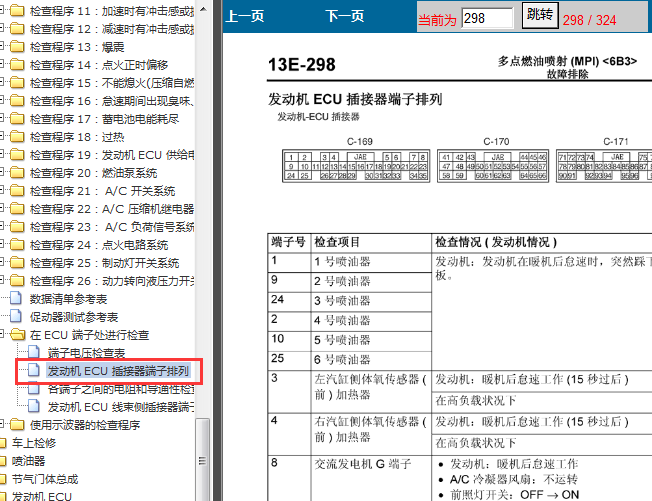This screenshot has height=501, width=652.
Task: Open 检查程序 25：制动灯开关系统
Action: (104, 263)
